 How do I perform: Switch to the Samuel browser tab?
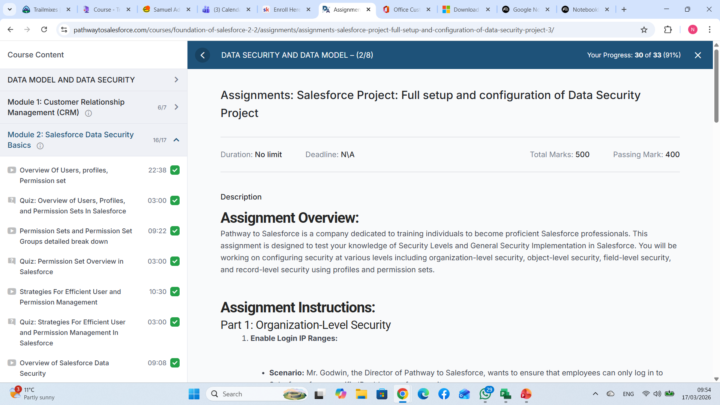[x=166, y=9]
